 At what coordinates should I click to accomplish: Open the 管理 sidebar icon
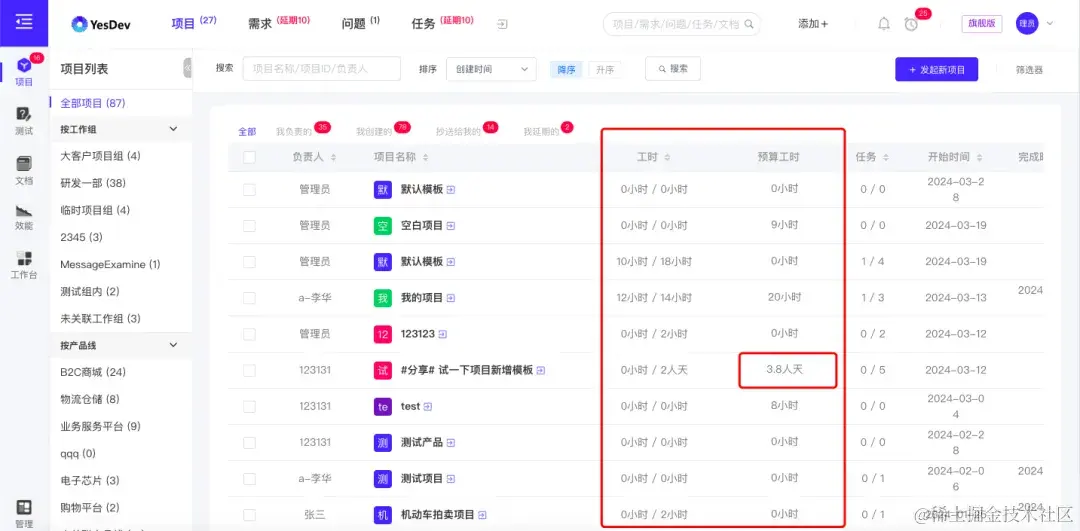tap(24, 513)
